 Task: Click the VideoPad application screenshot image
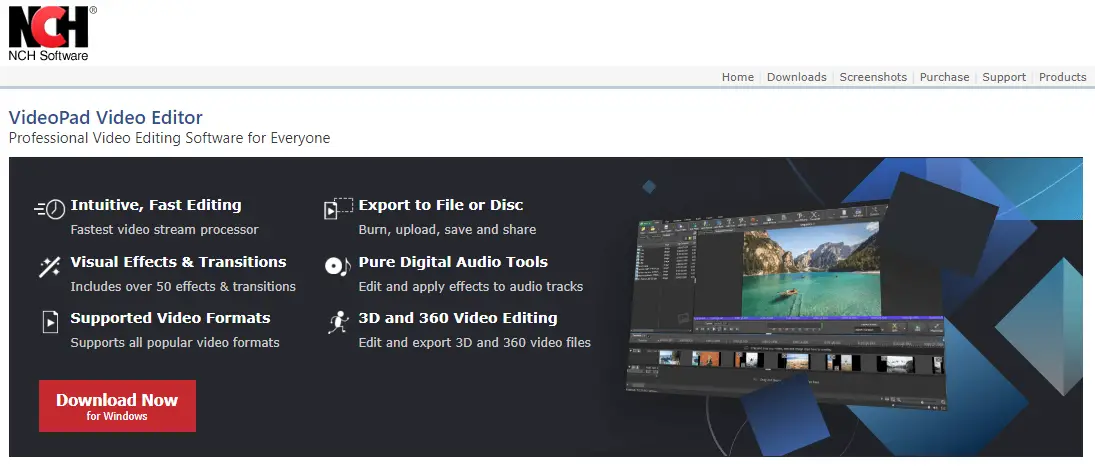coord(786,305)
